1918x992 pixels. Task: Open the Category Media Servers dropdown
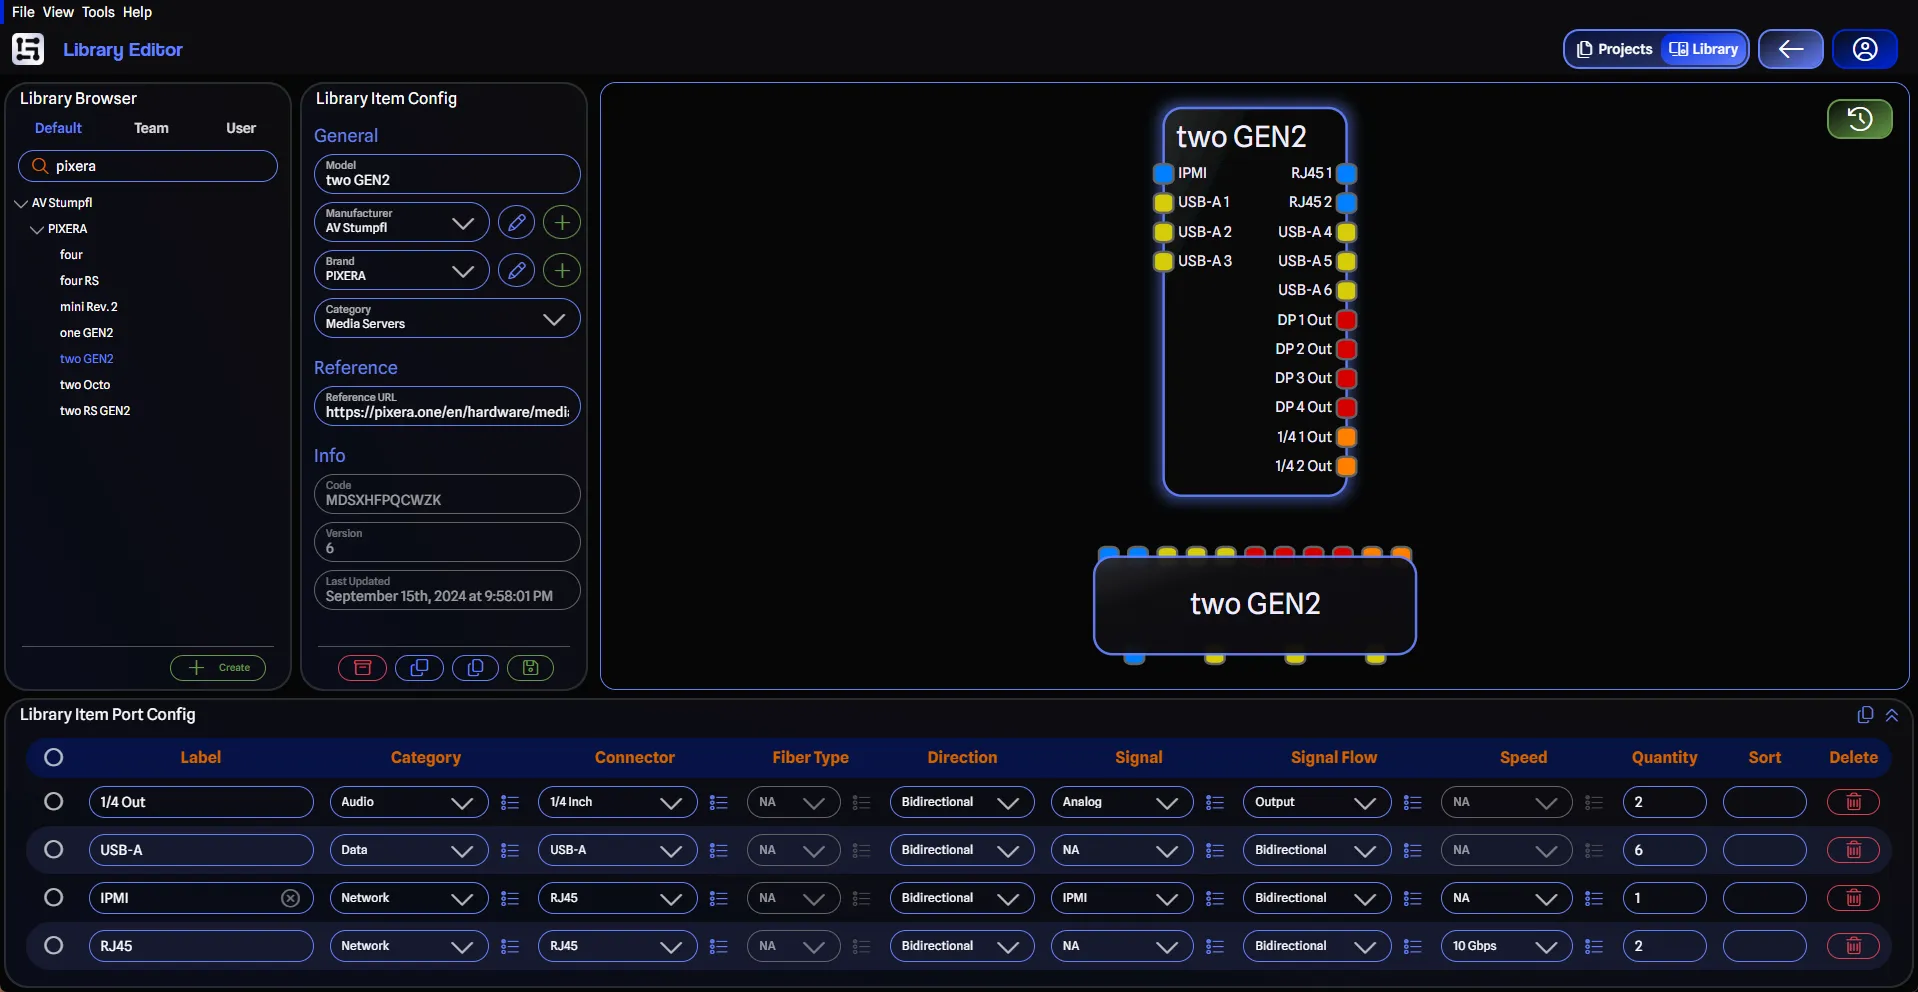pyautogui.click(x=447, y=318)
